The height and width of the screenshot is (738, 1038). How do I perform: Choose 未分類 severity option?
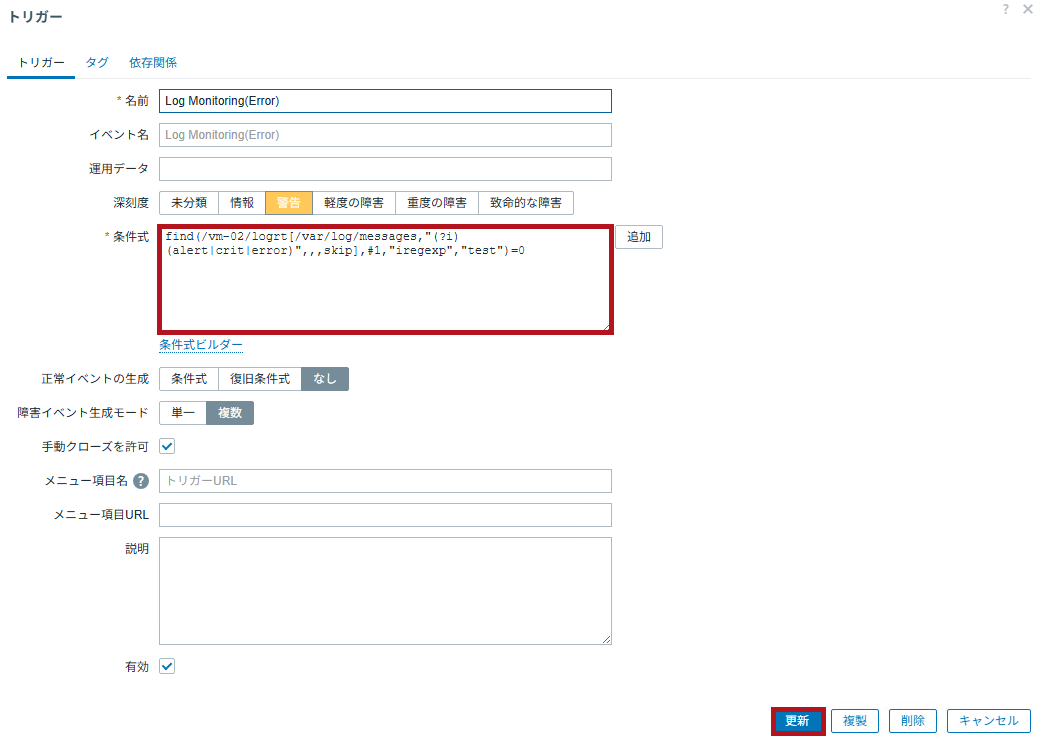188,203
